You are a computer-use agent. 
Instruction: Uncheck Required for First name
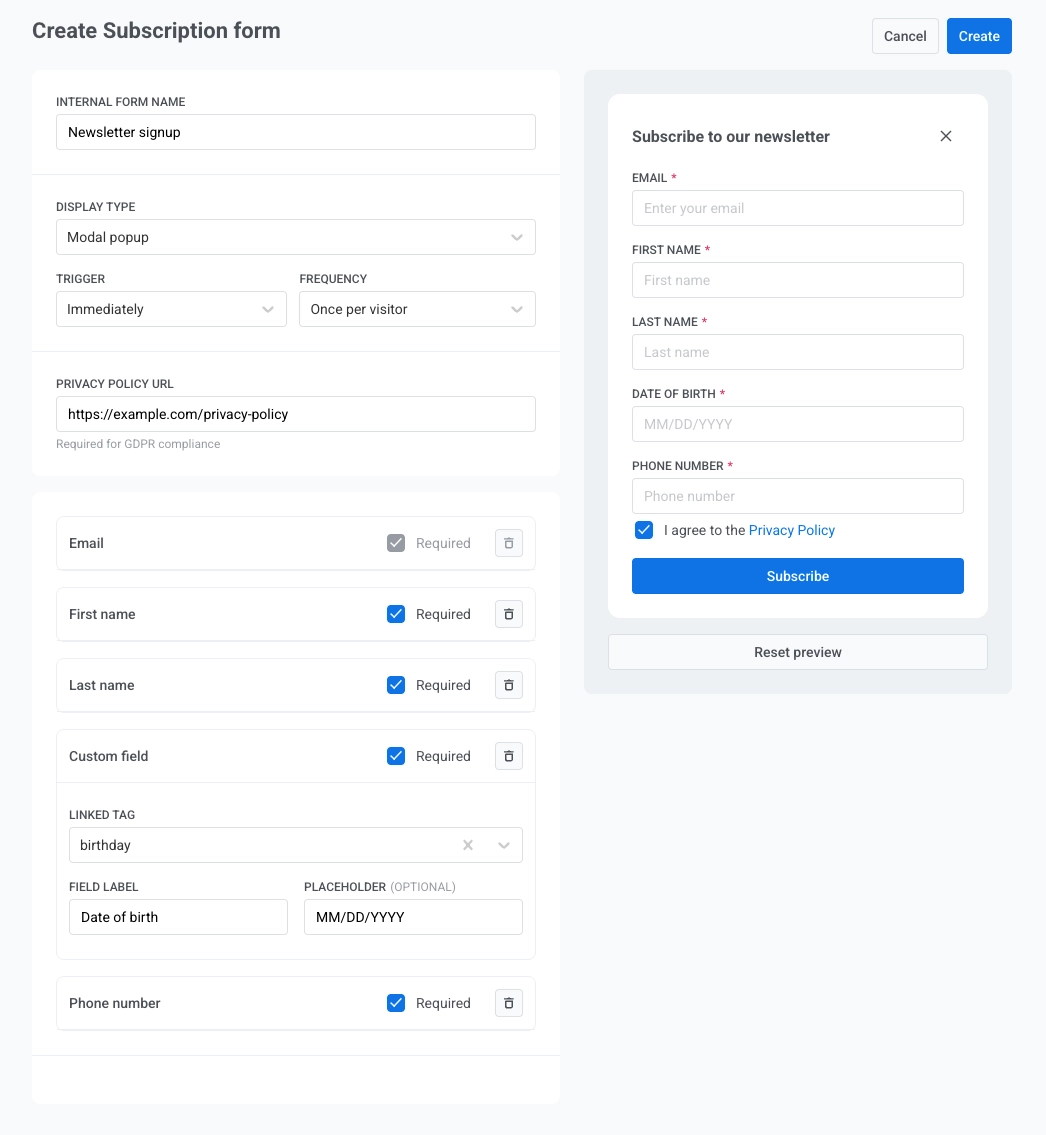click(396, 614)
